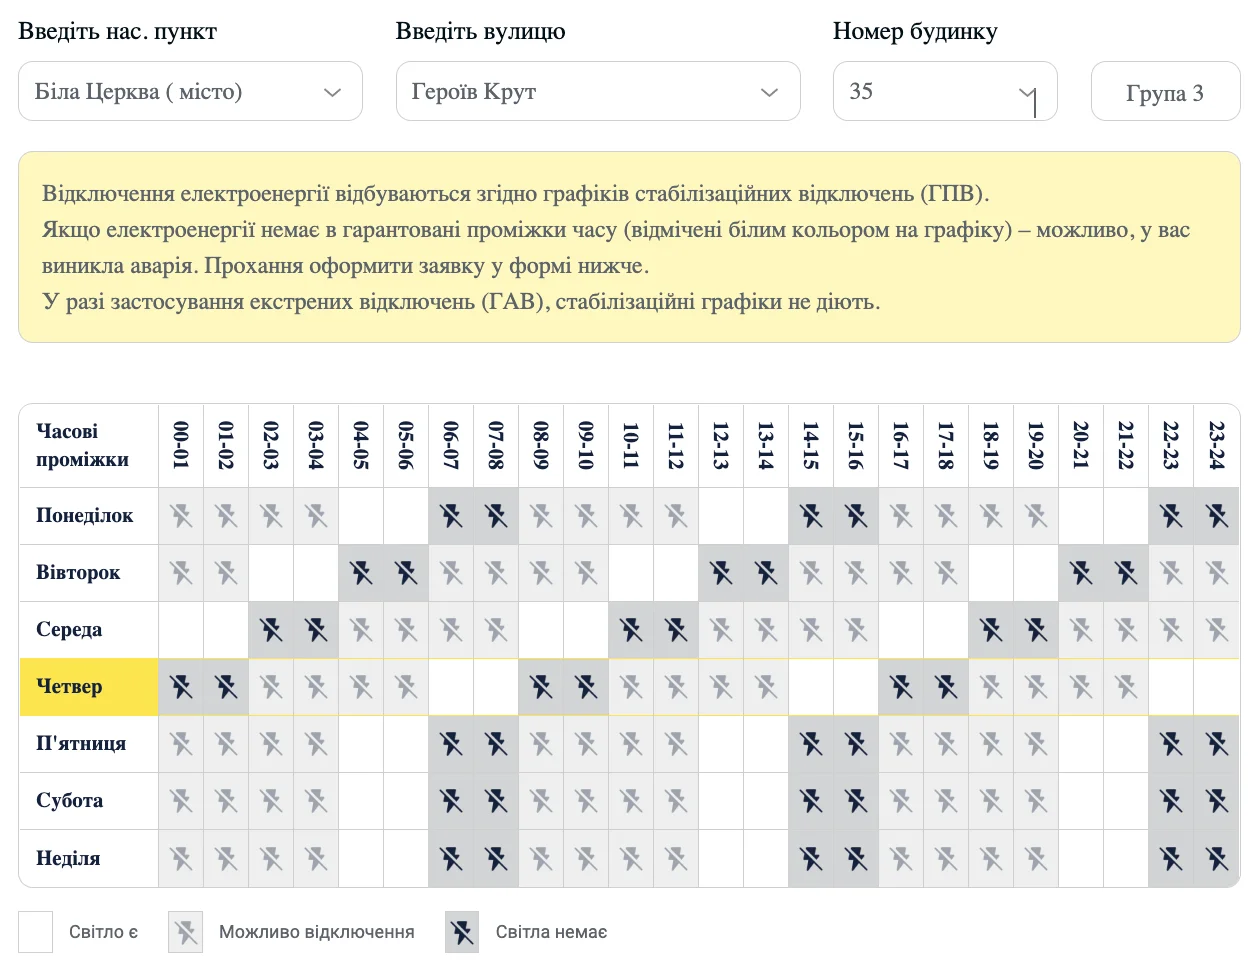The height and width of the screenshot is (968, 1258).
Task: Click the chevron in the street field
Action: click(769, 92)
